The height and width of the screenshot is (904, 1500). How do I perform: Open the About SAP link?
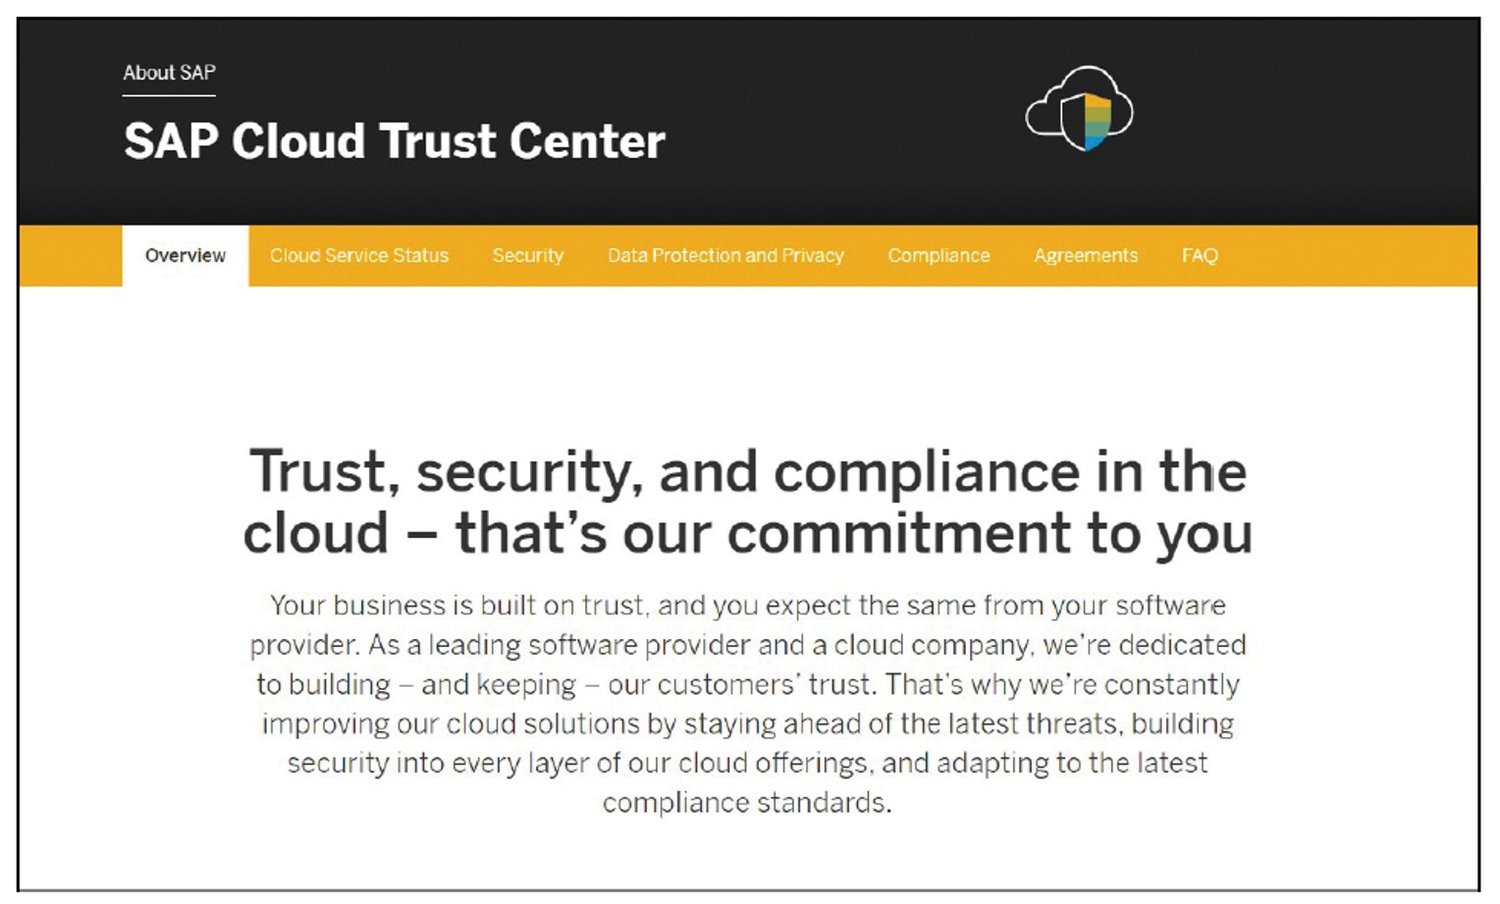168,73
